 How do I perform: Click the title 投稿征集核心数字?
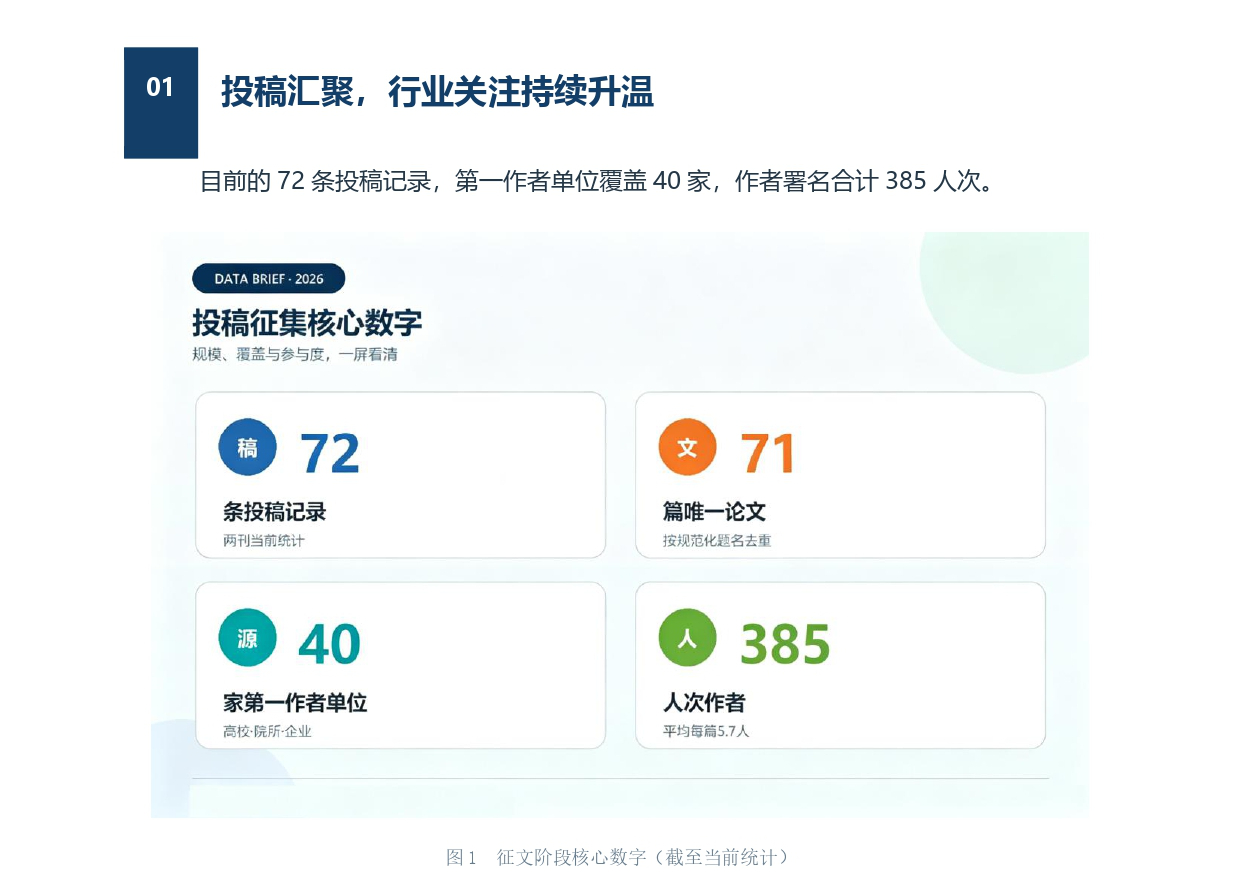307,323
